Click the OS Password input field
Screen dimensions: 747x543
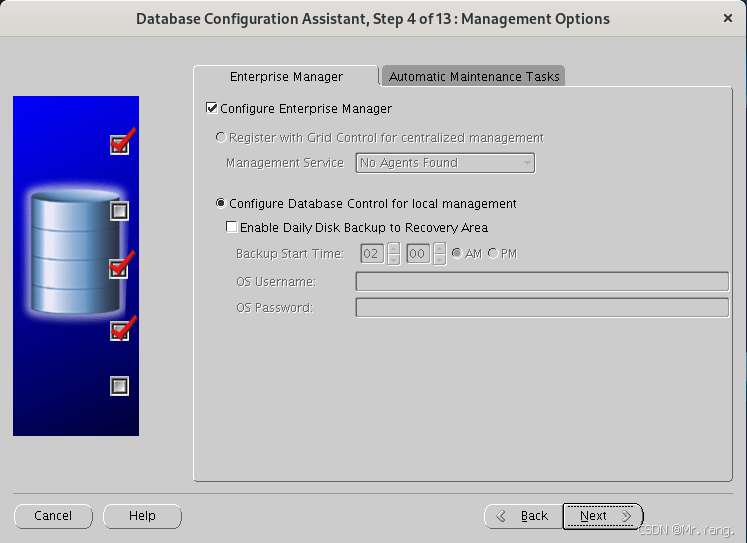click(542, 307)
